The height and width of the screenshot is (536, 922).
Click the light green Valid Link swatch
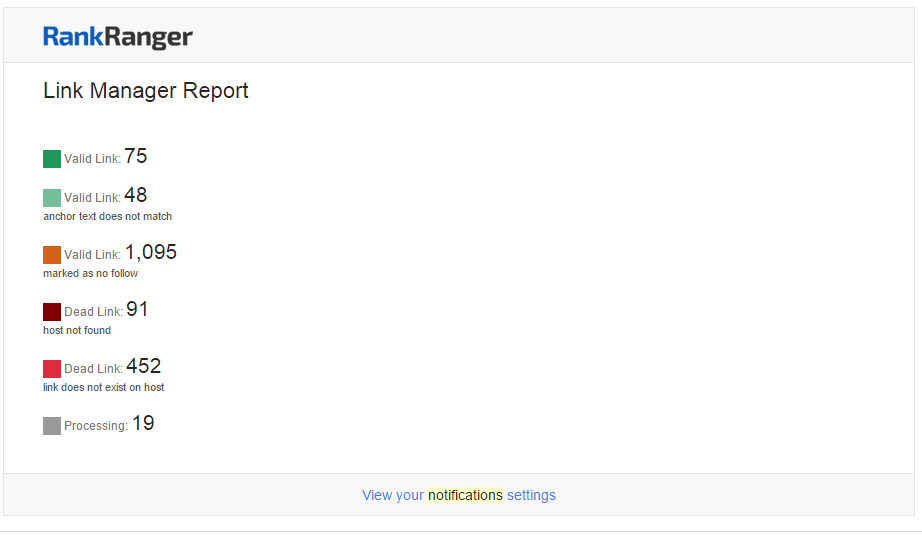click(x=52, y=197)
